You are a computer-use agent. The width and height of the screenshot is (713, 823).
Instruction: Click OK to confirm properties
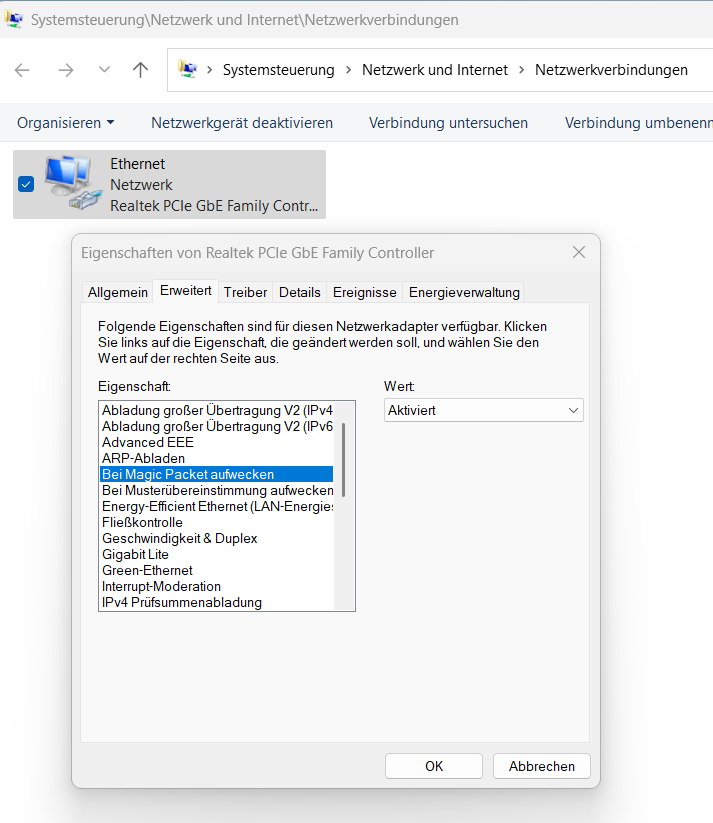pyautogui.click(x=434, y=766)
